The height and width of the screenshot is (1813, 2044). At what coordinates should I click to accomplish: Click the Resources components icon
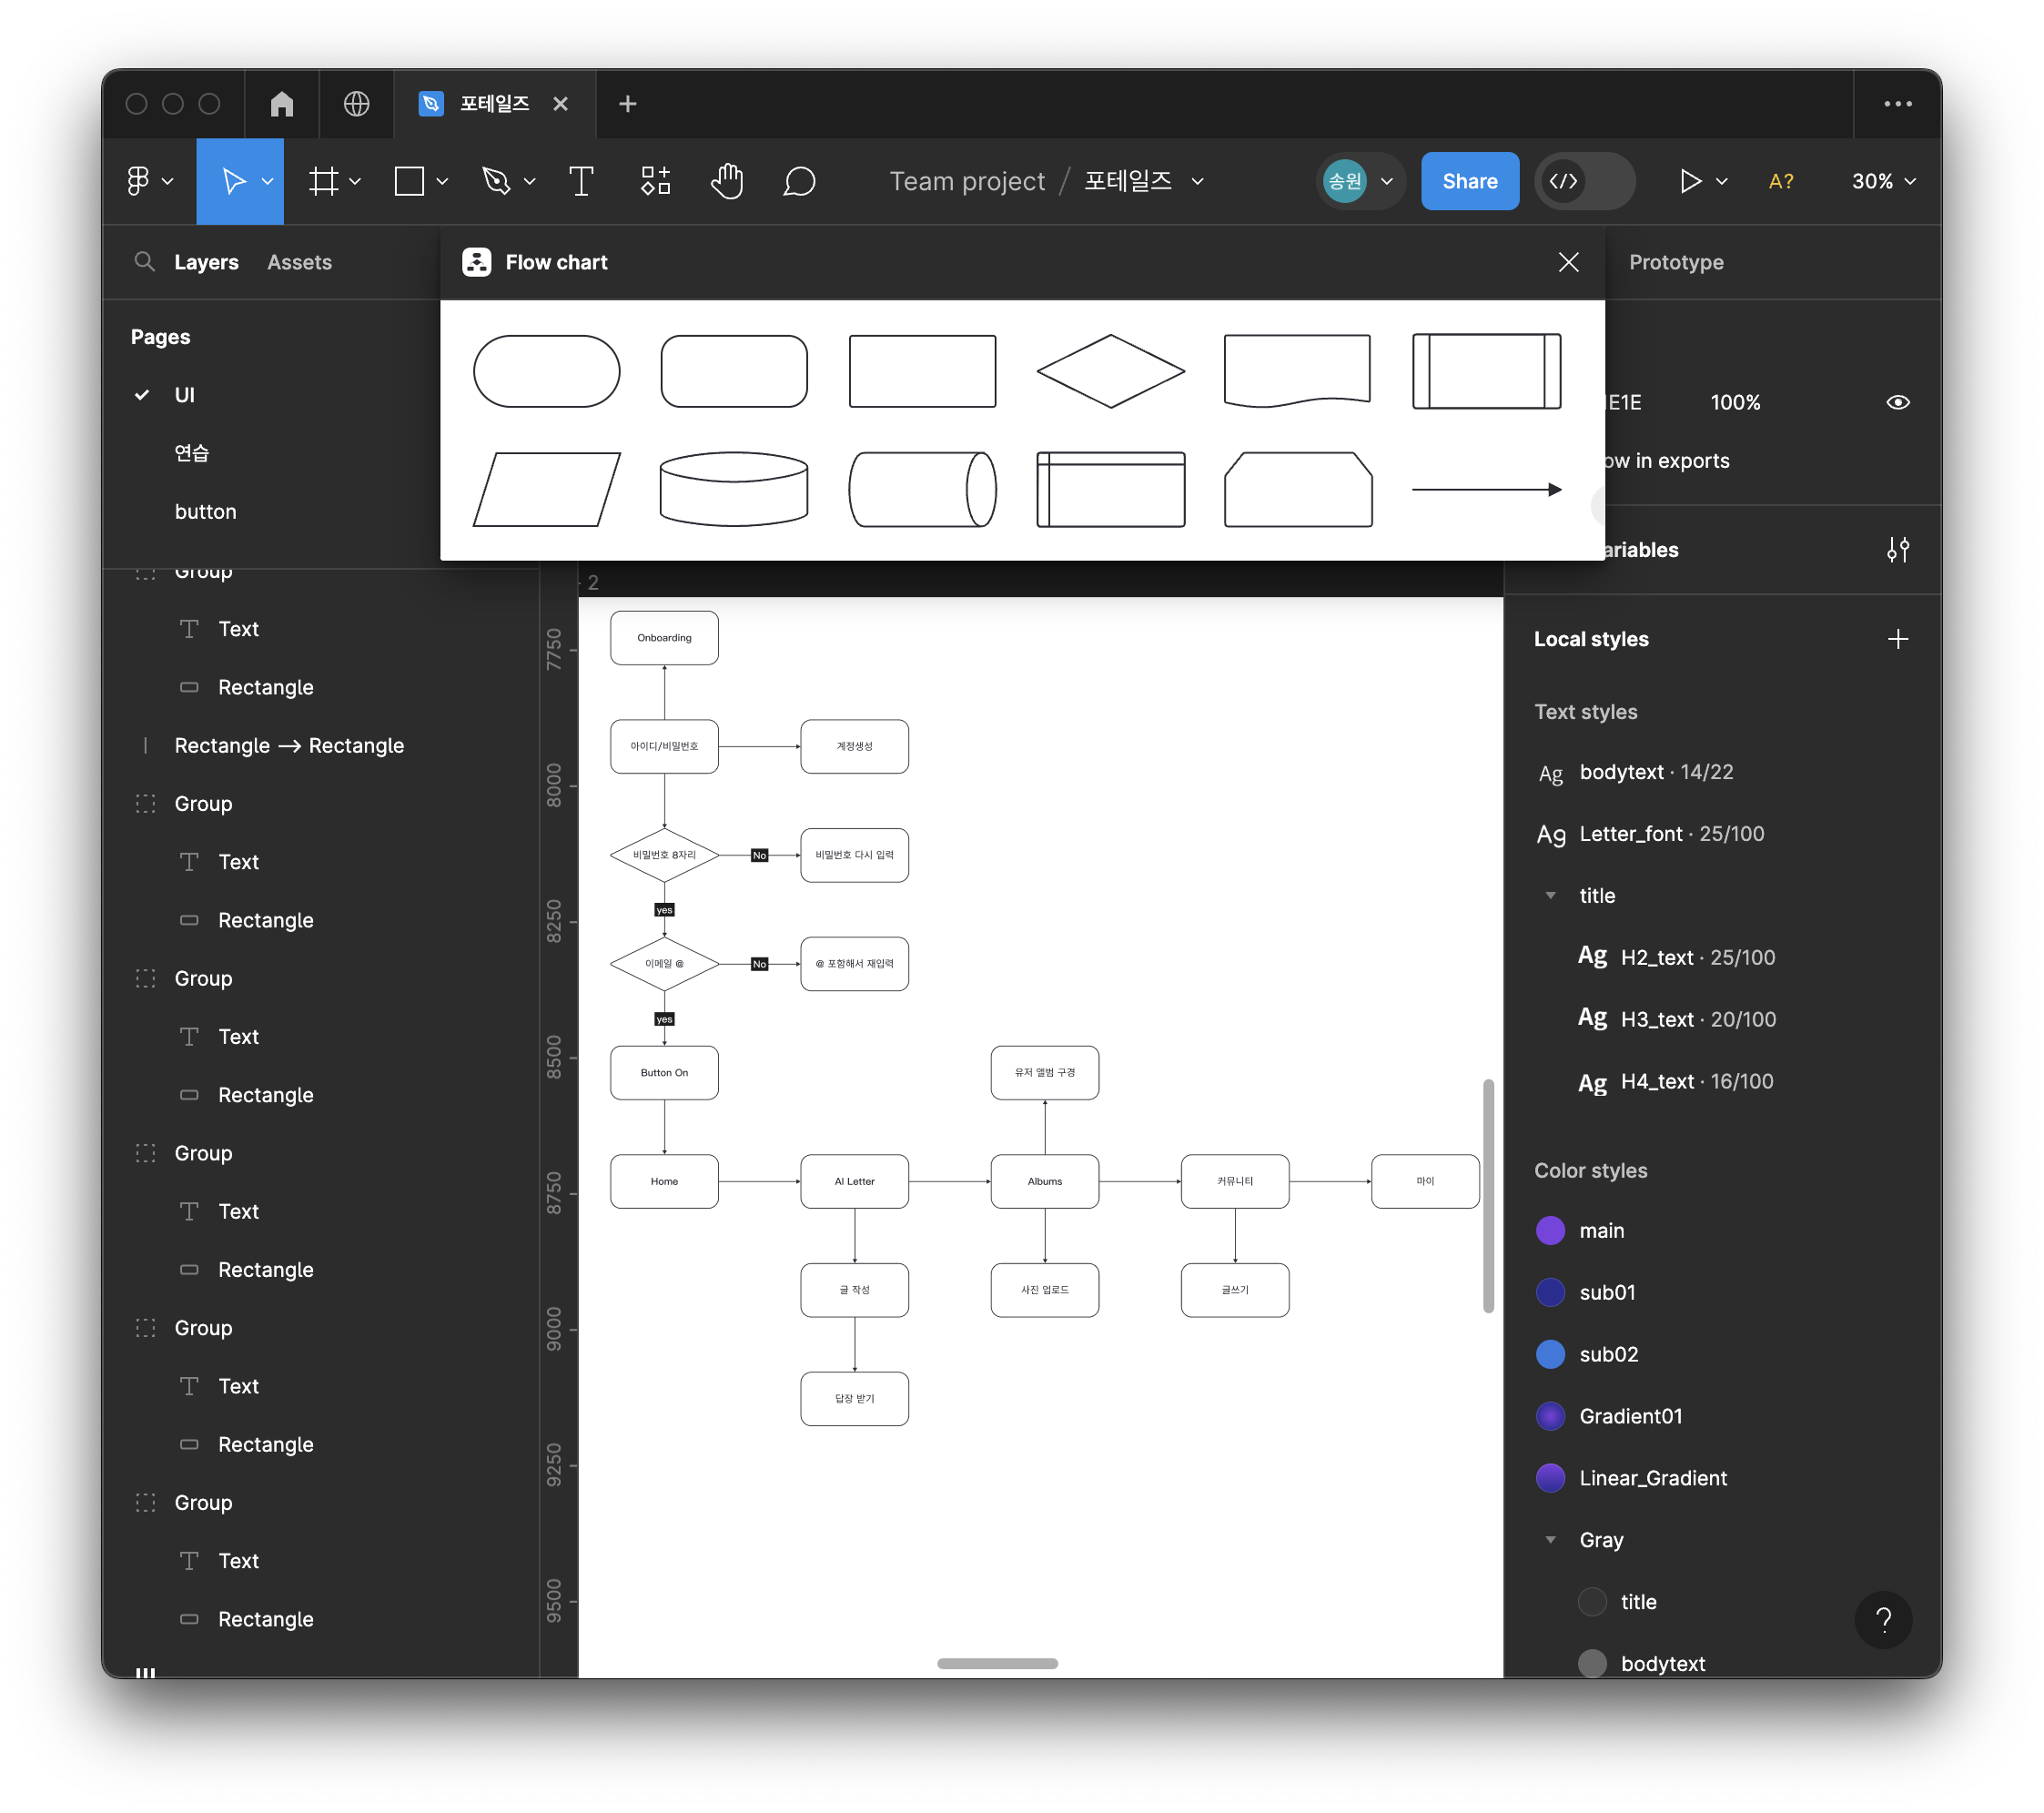coord(655,181)
